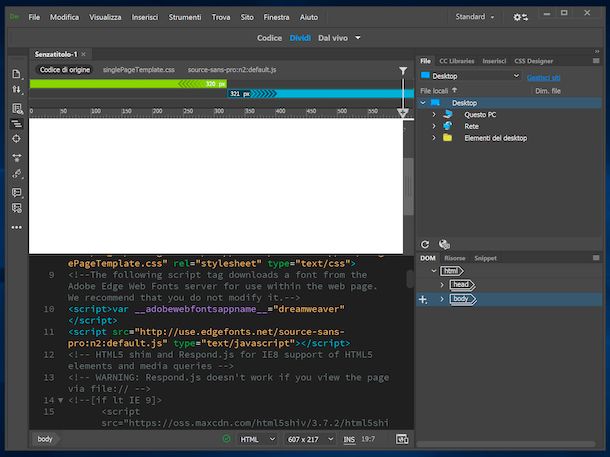Collapse the Desktop tree node
610x457 pixels.
423,103
